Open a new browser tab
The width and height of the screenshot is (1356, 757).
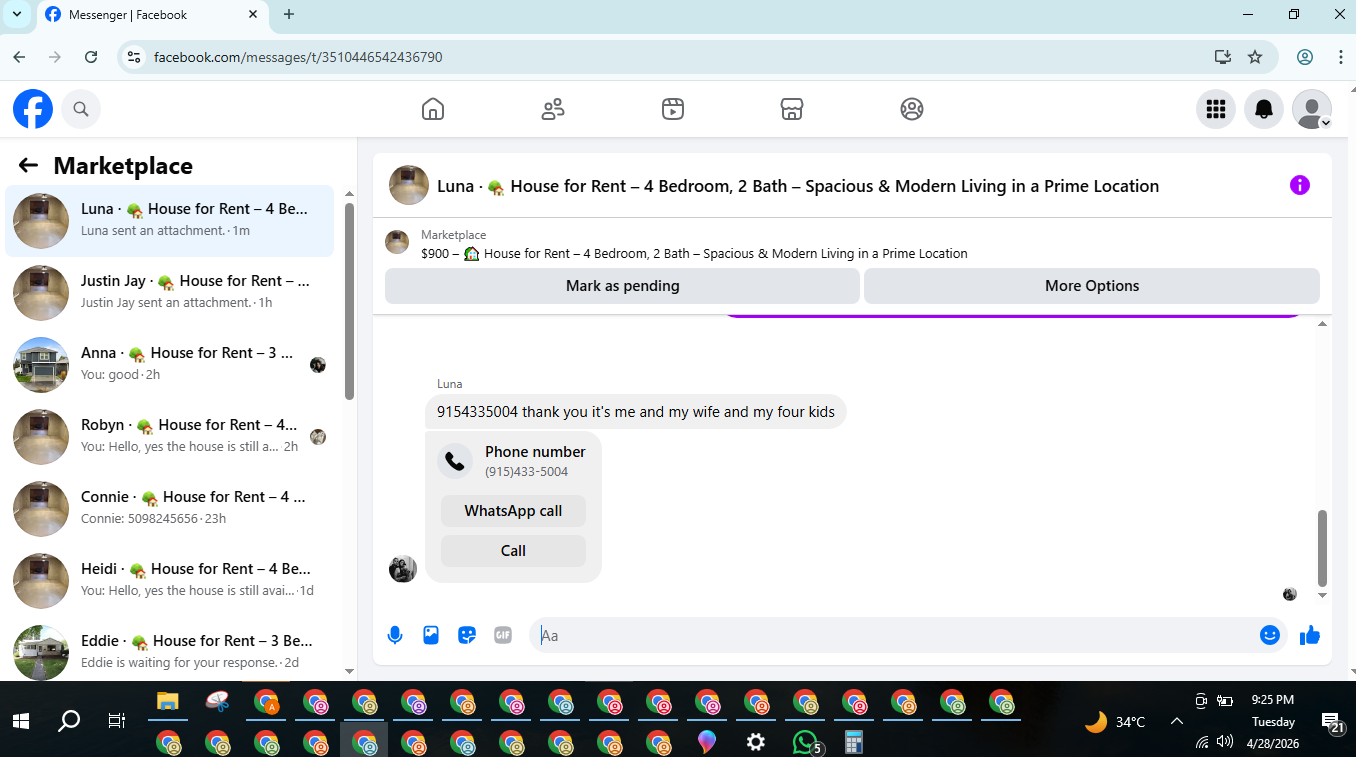[x=289, y=14]
